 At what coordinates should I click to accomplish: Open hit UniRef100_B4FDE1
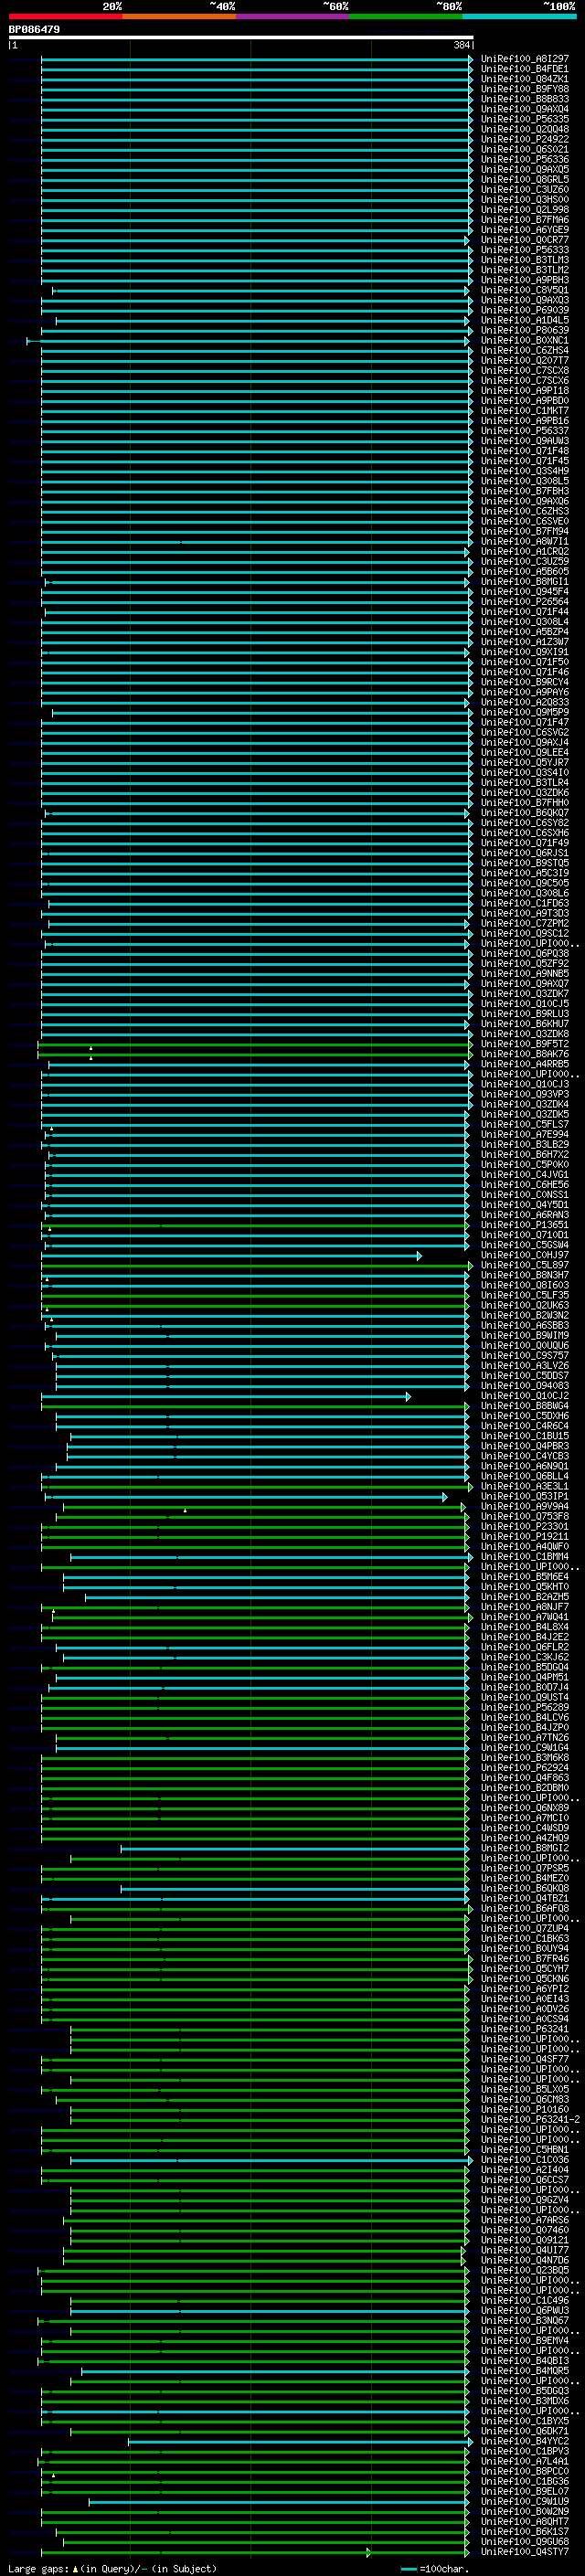point(524,69)
